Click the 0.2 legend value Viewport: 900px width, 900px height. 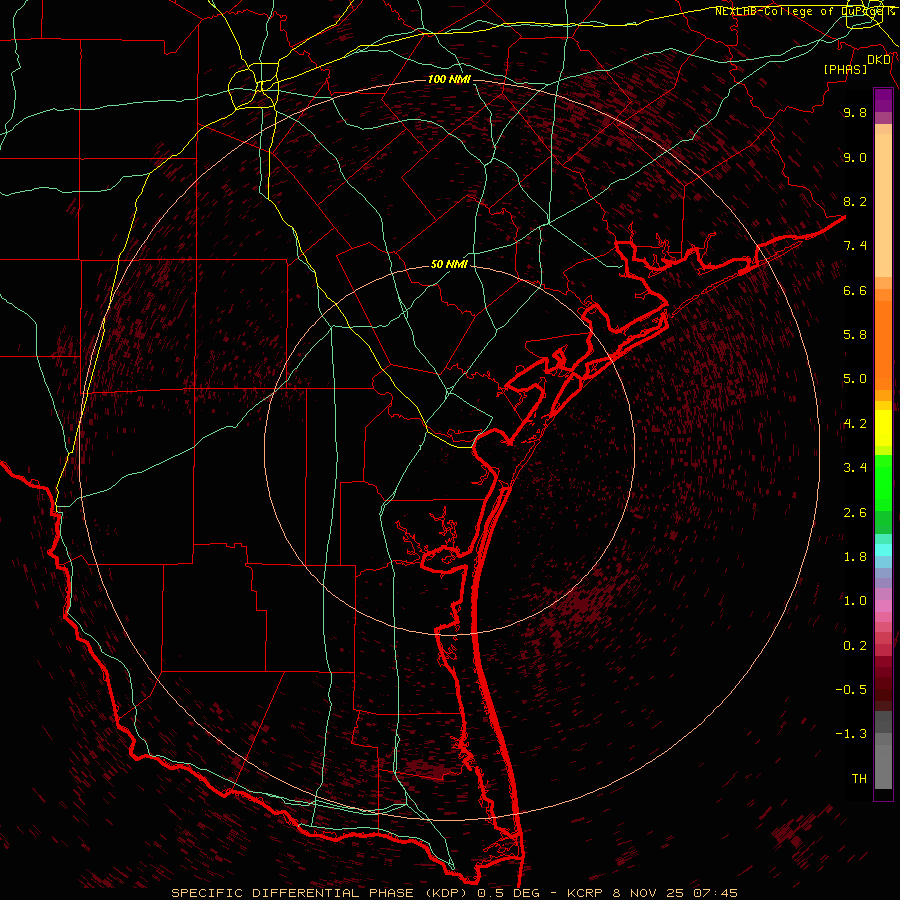point(855,646)
